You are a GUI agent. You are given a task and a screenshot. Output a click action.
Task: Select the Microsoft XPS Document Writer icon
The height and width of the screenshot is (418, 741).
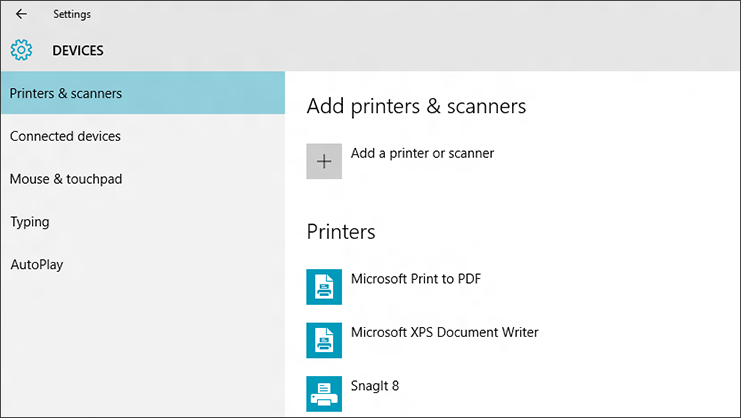point(324,339)
